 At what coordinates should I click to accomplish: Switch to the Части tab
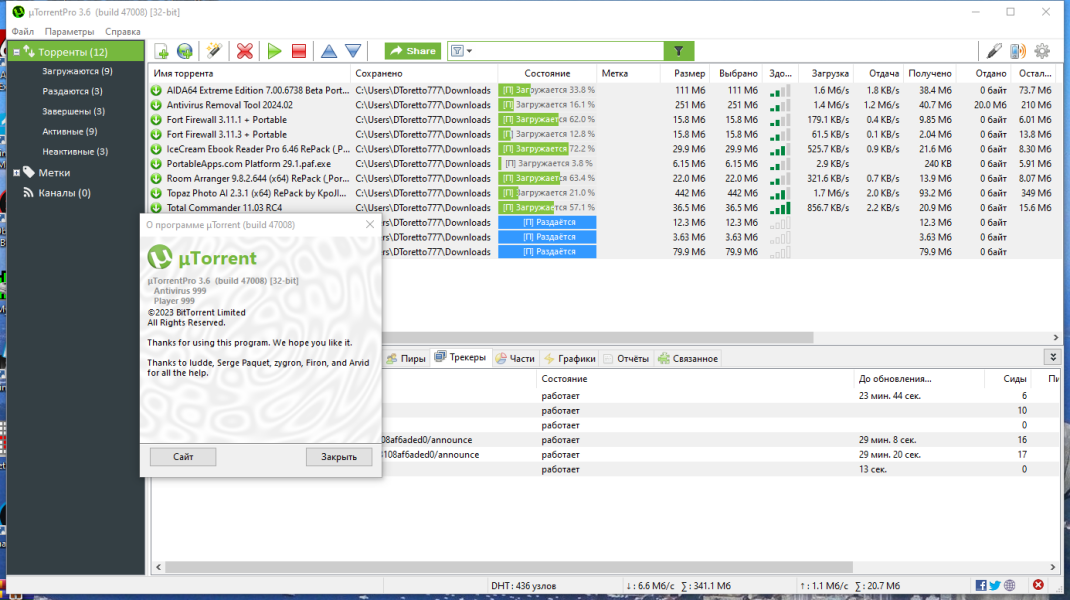[515, 358]
